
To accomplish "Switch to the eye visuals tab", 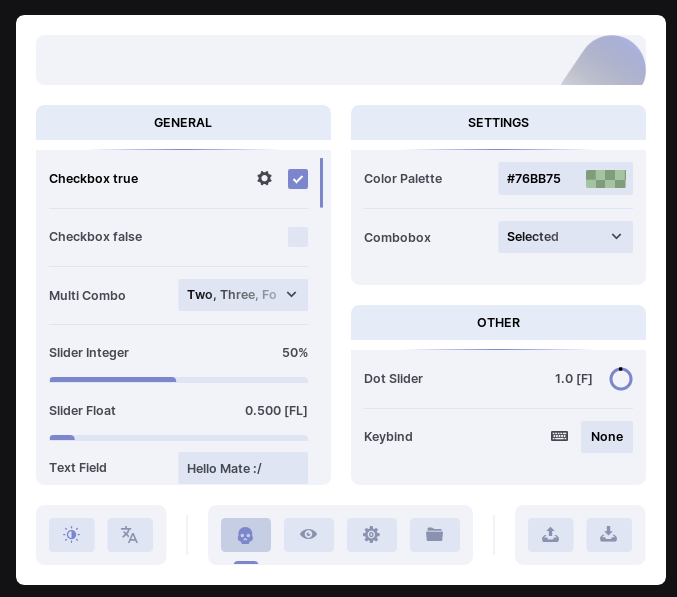I will (309, 535).
